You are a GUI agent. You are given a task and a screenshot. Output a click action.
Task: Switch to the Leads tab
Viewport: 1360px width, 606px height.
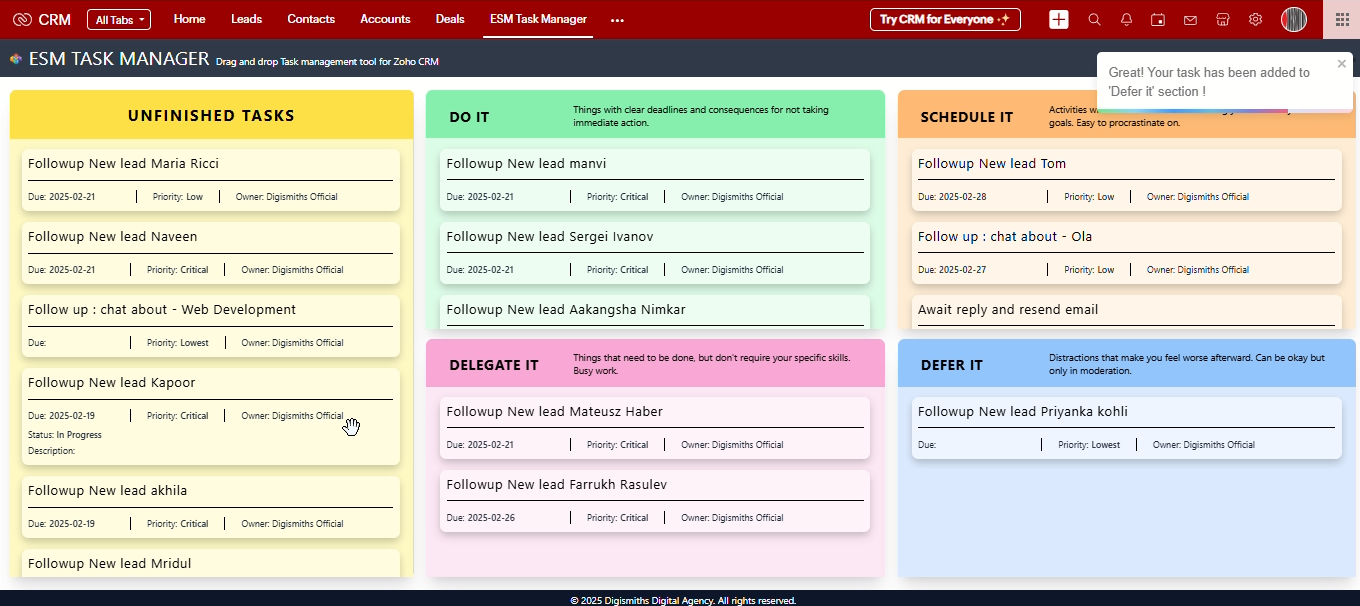(246, 19)
